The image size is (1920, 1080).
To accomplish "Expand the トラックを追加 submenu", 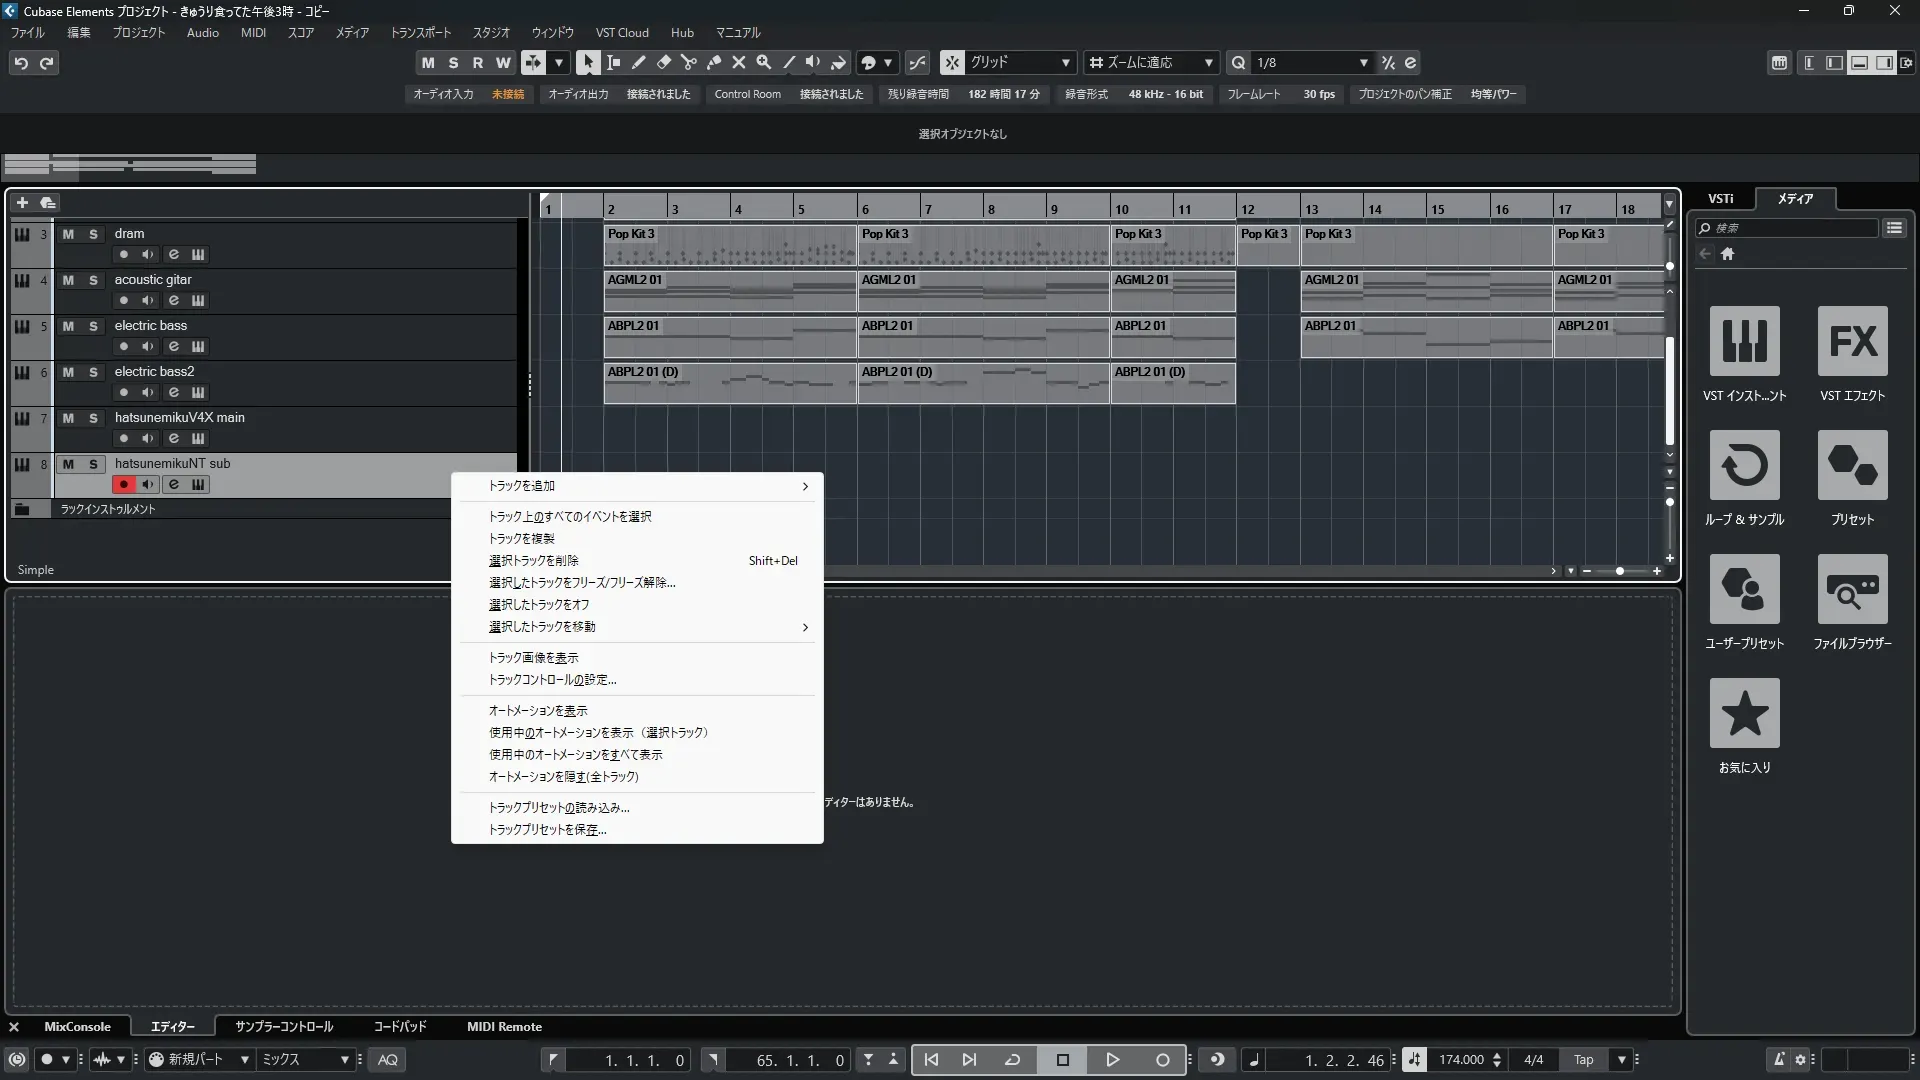I will 804,486.
